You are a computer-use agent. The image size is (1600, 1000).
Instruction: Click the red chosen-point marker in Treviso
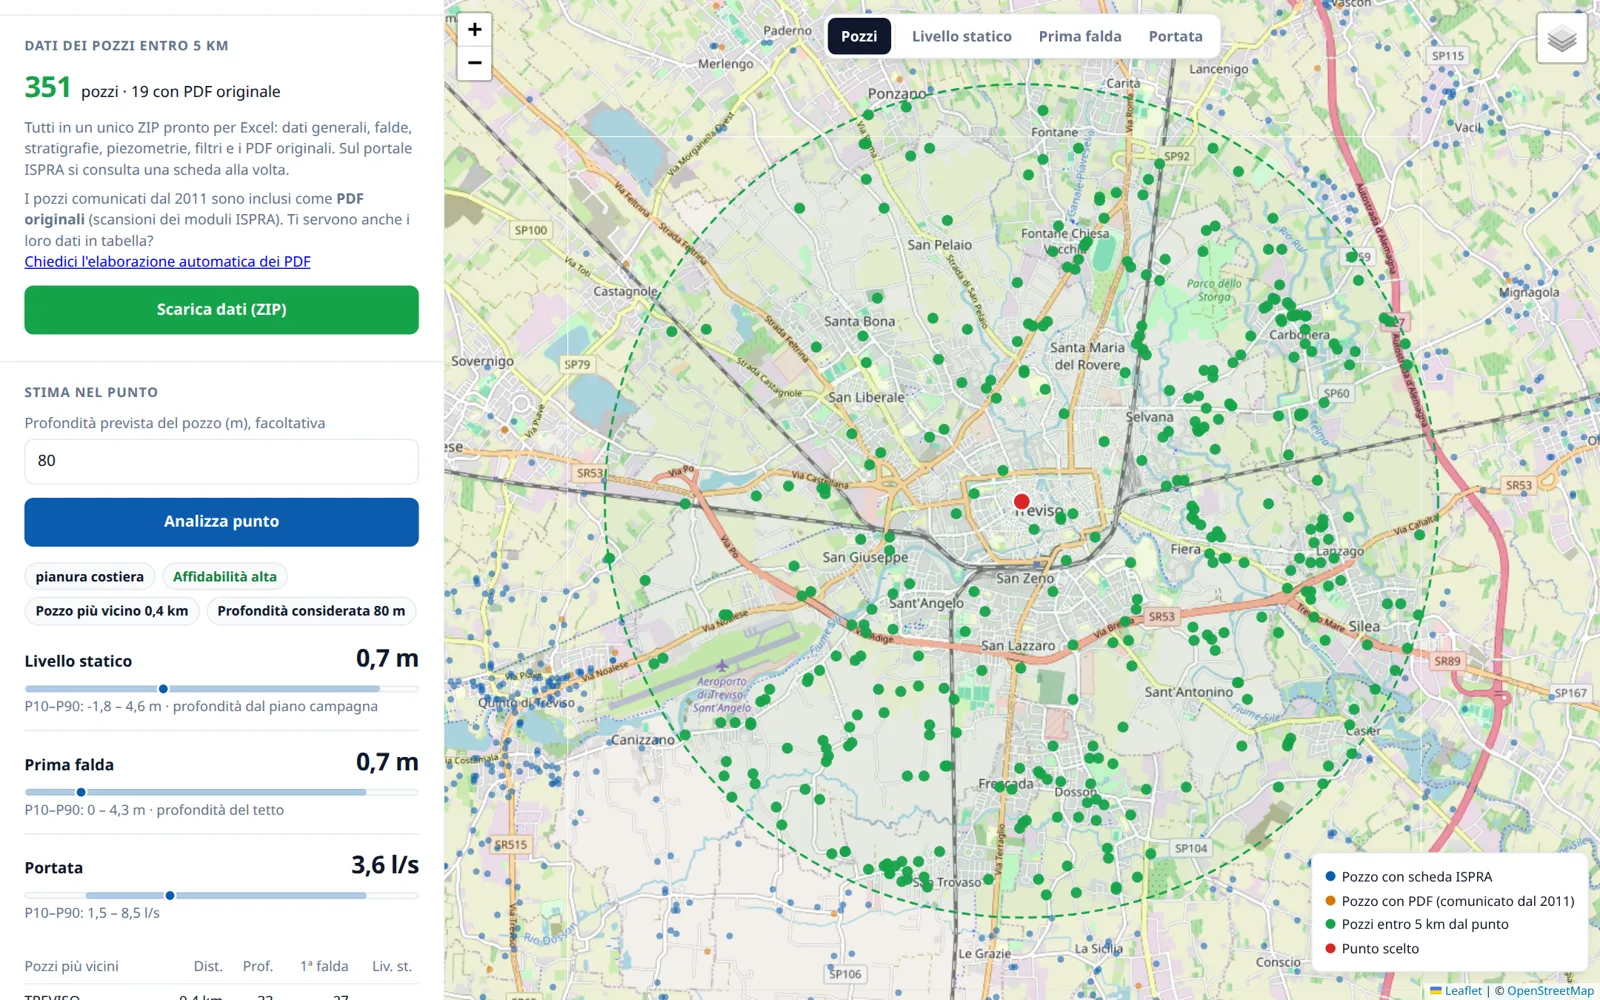click(1021, 502)
